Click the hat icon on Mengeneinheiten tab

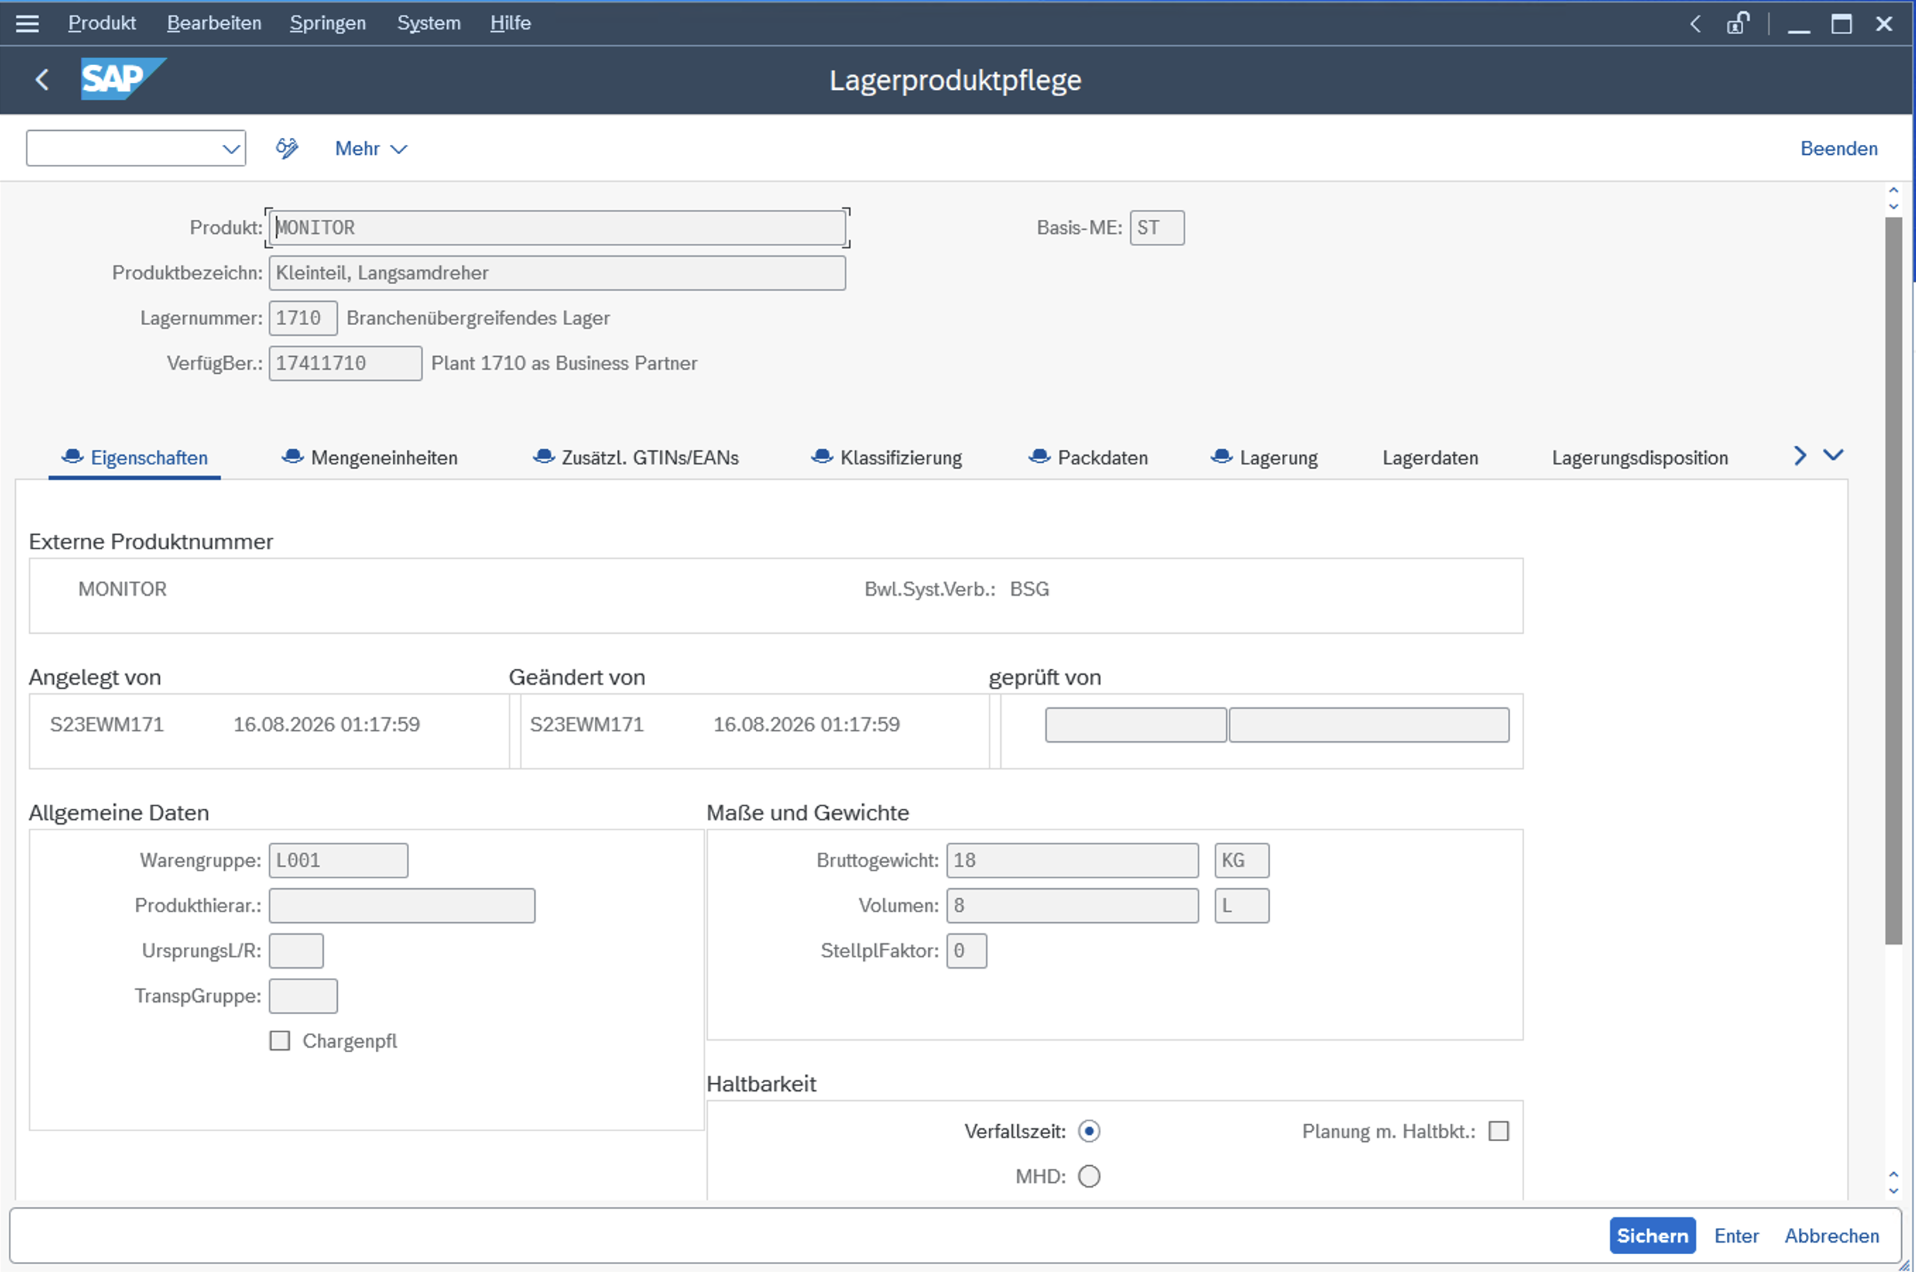point(292,457)
